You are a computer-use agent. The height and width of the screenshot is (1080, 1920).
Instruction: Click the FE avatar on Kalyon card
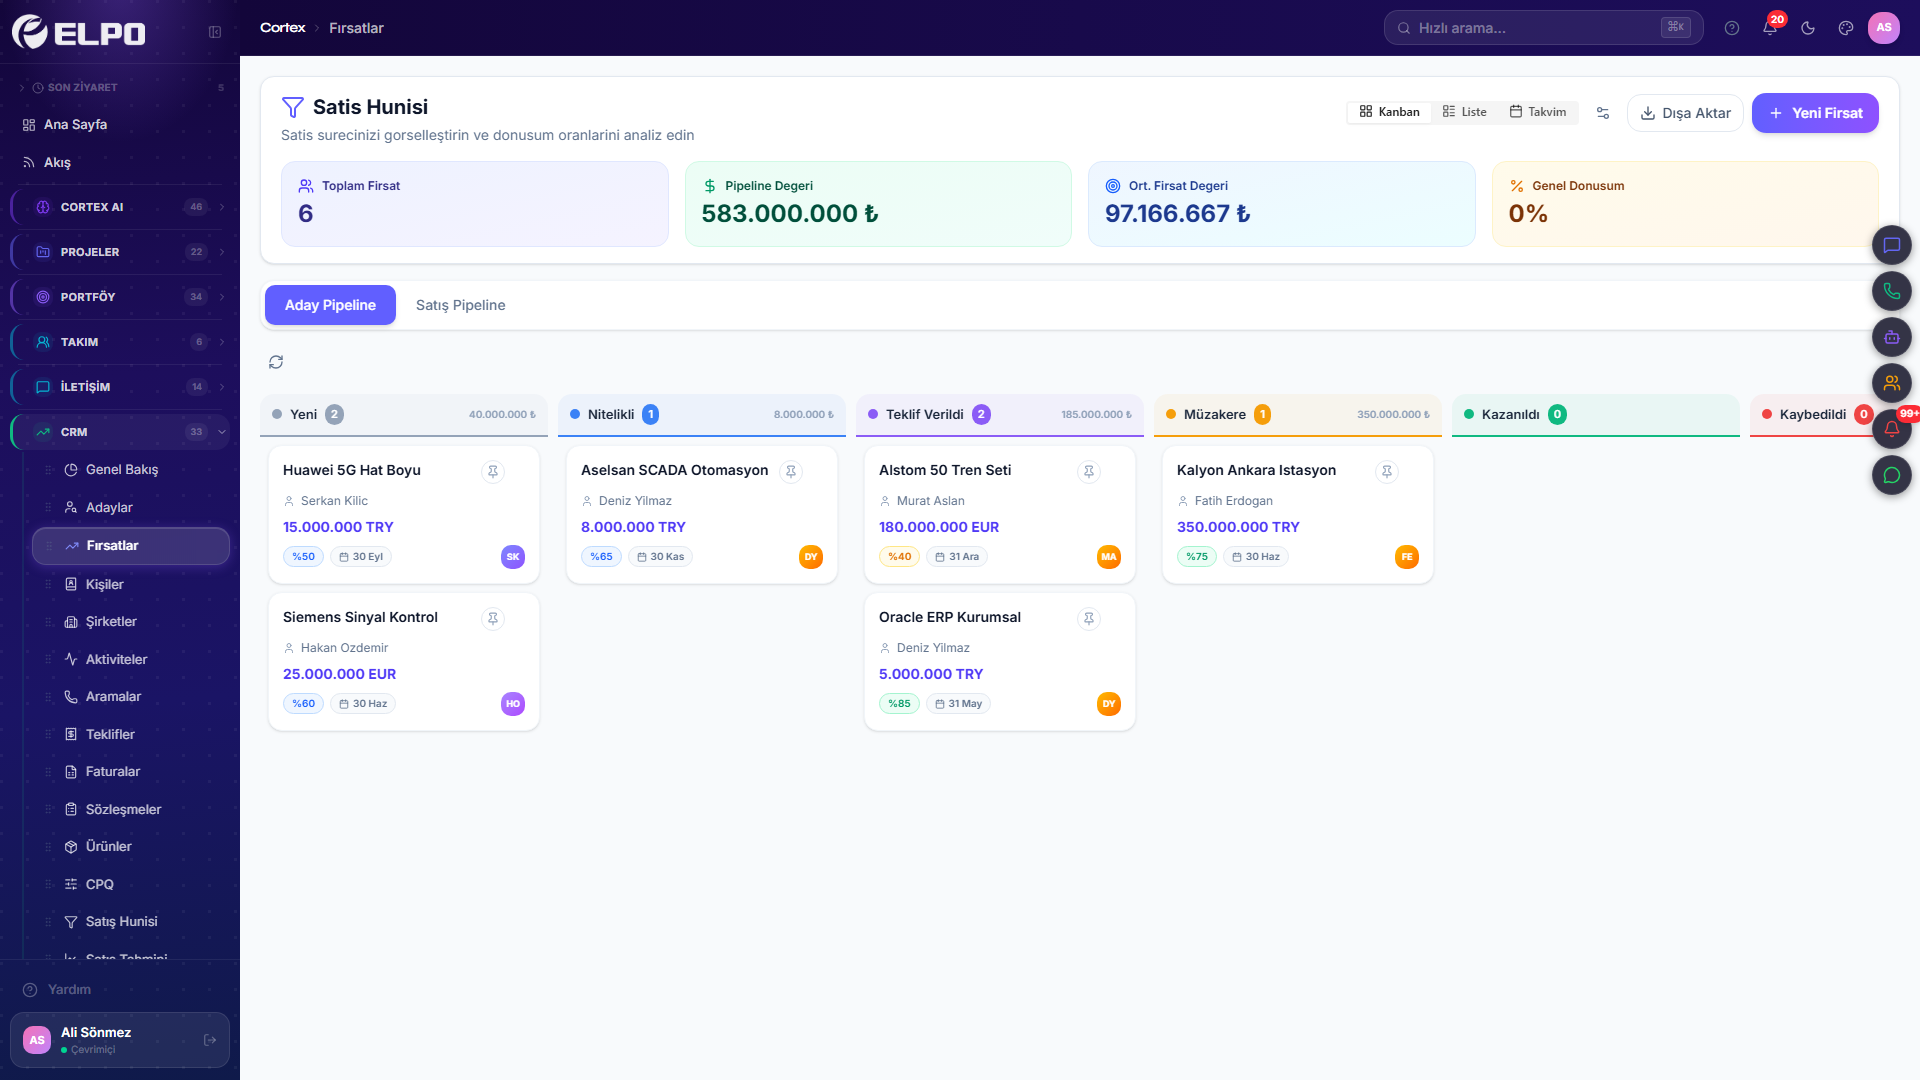(1407, 557)
